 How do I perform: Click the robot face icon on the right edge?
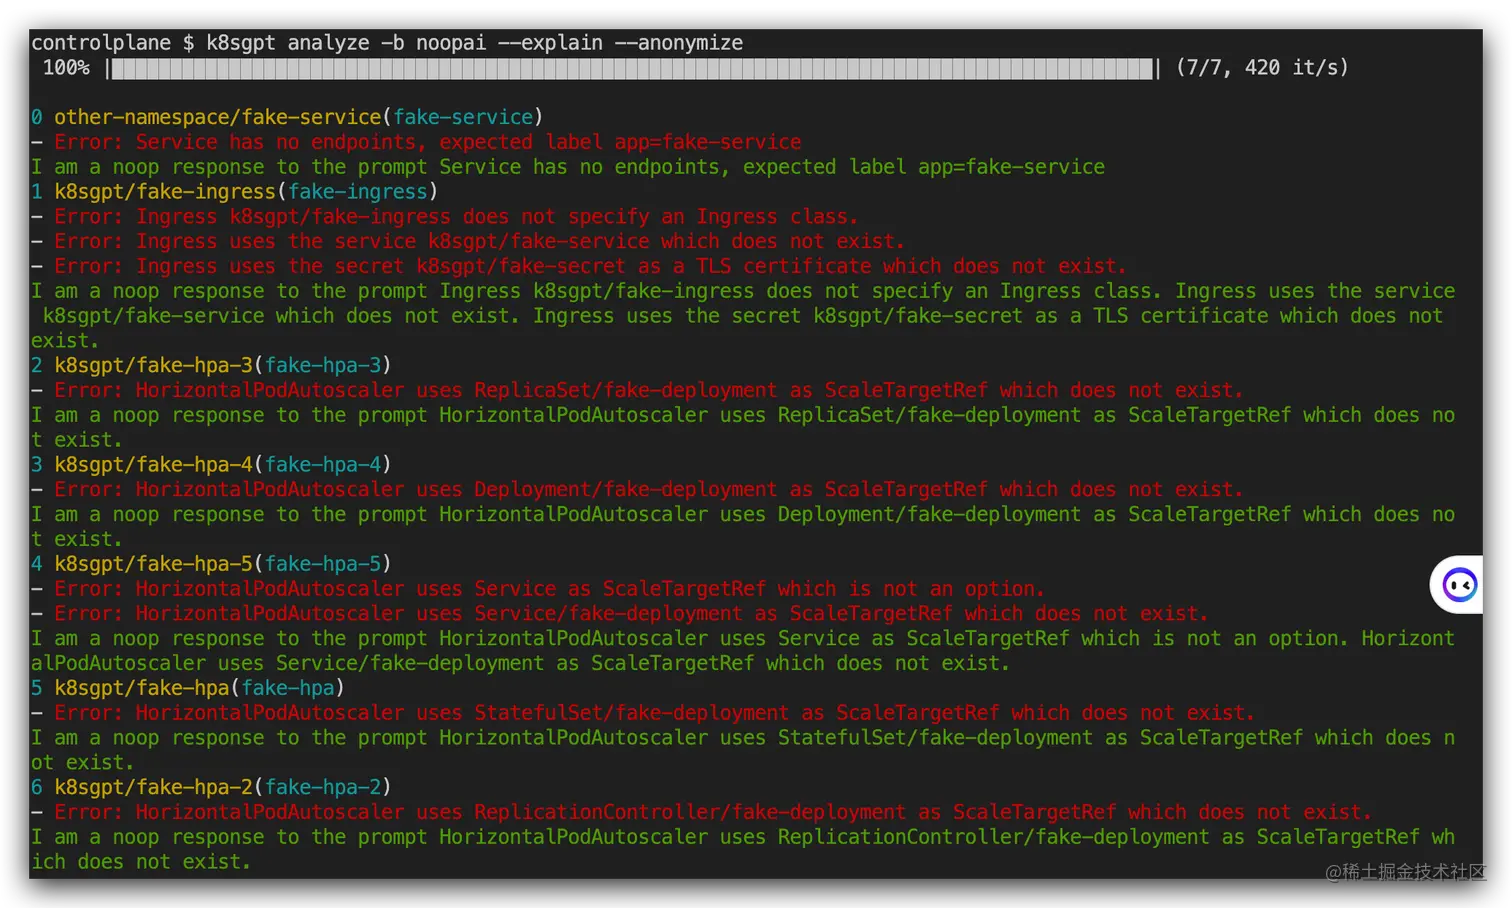coord(1456,584)
